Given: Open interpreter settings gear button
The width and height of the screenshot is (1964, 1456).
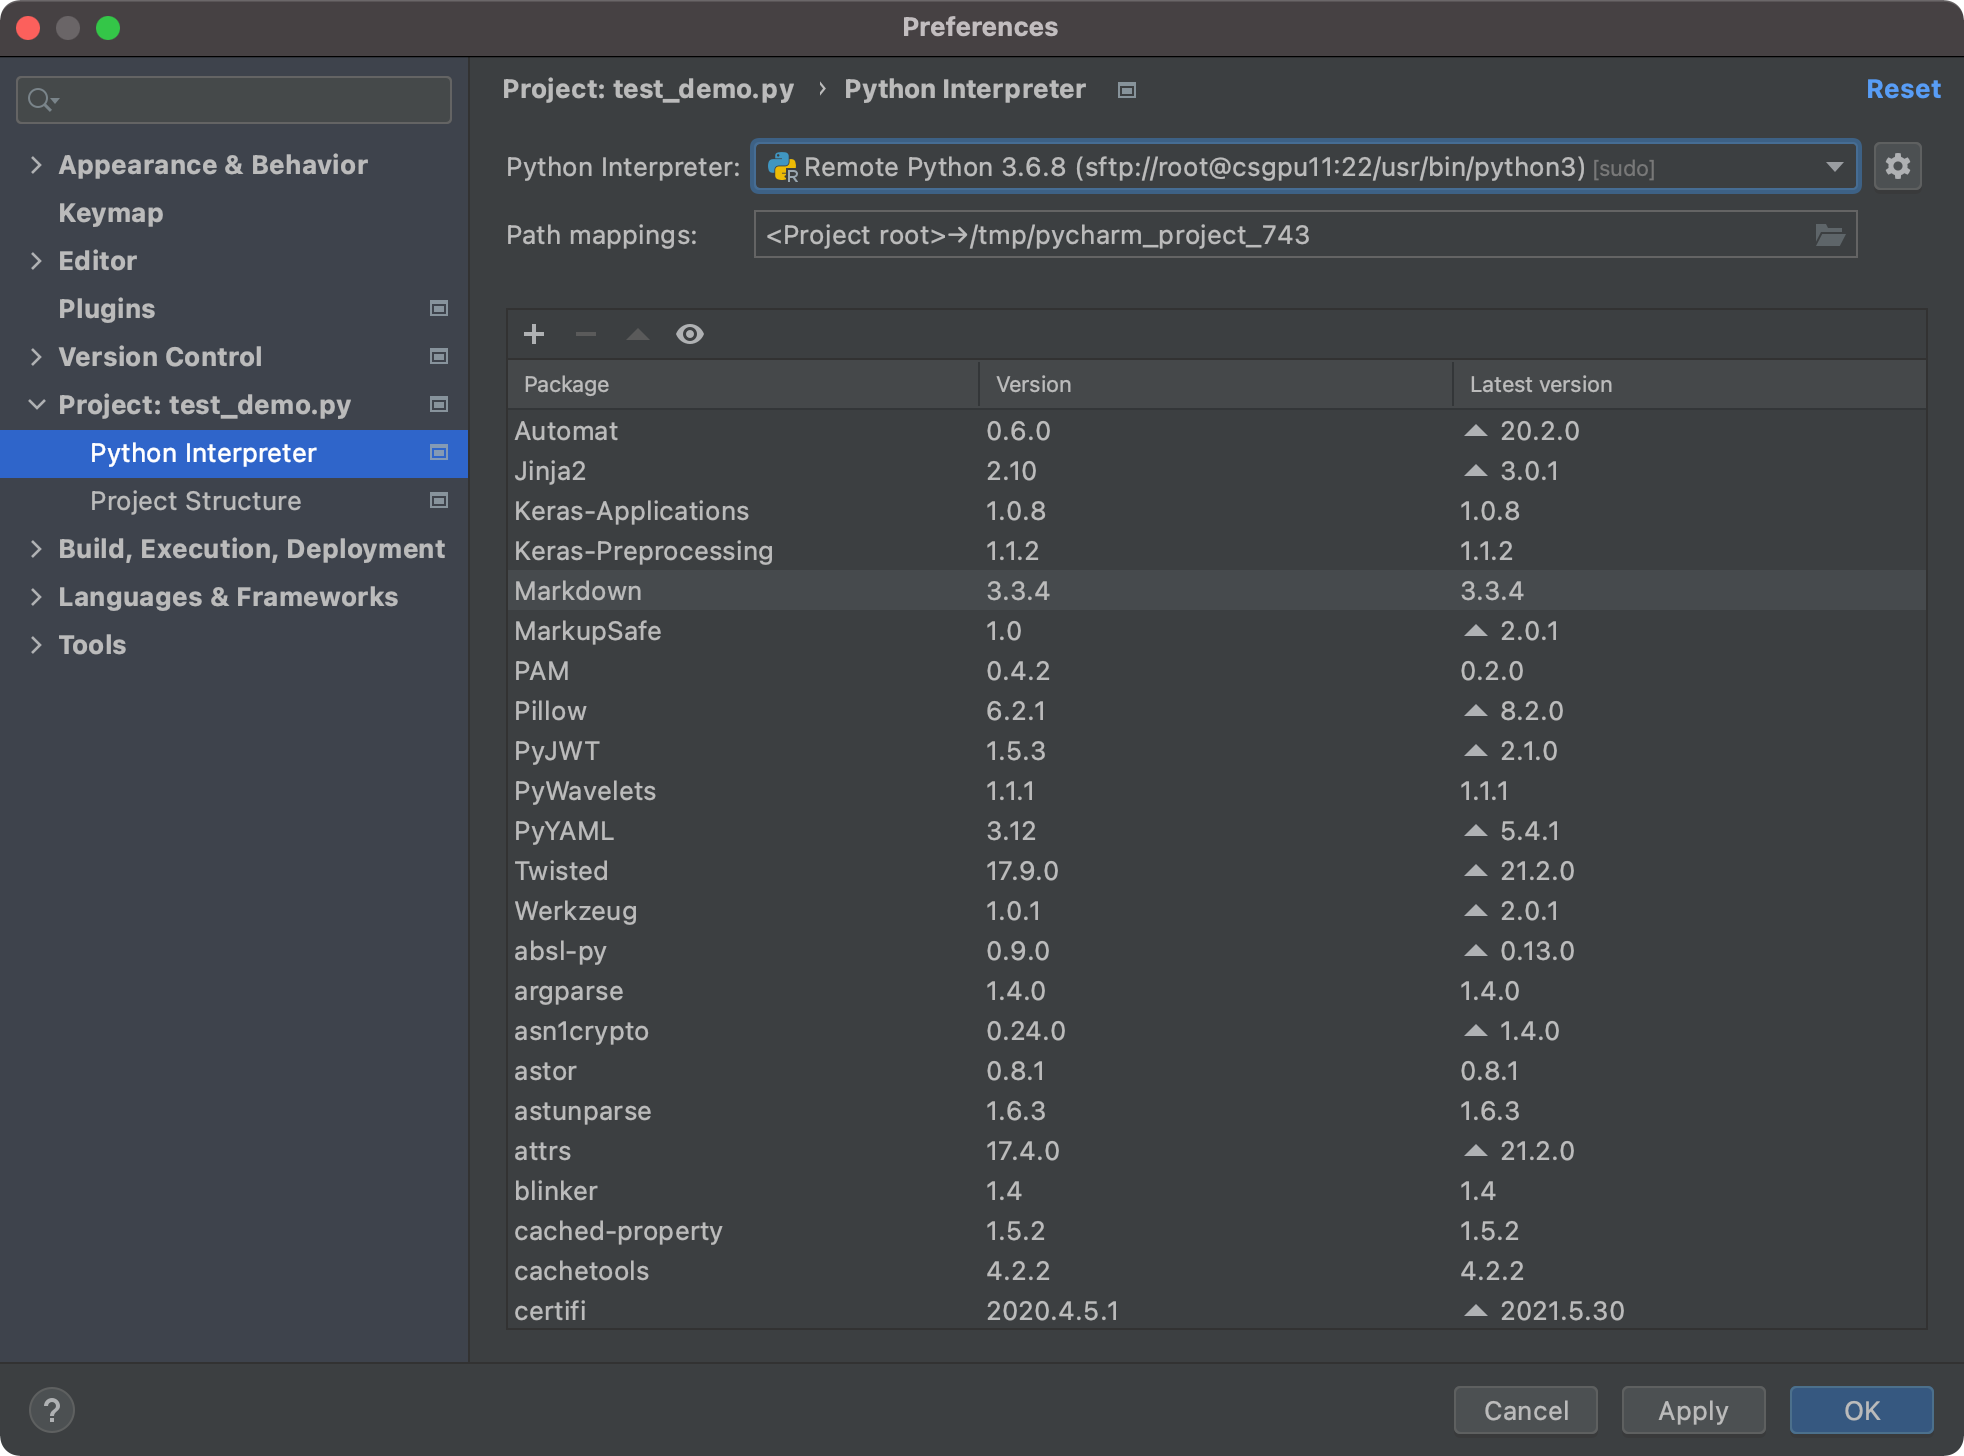Looking at the screenshot, I should (x=1898, y=166).
